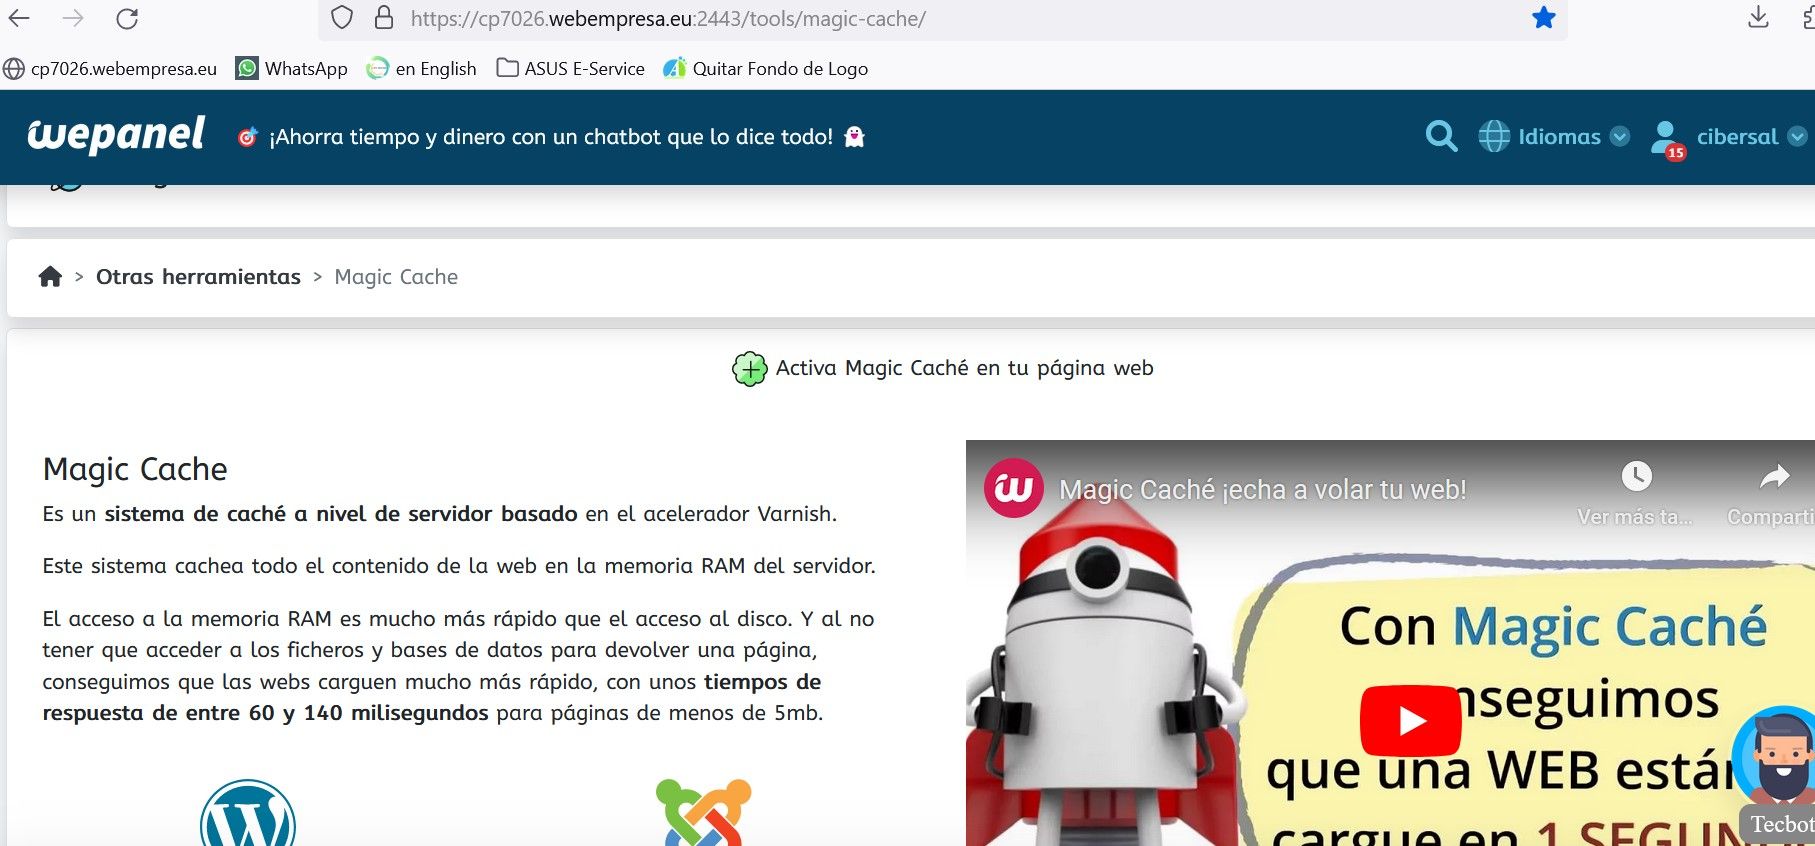Click the WordPress logo icon
1815x846 pixels.
[248, 815]
